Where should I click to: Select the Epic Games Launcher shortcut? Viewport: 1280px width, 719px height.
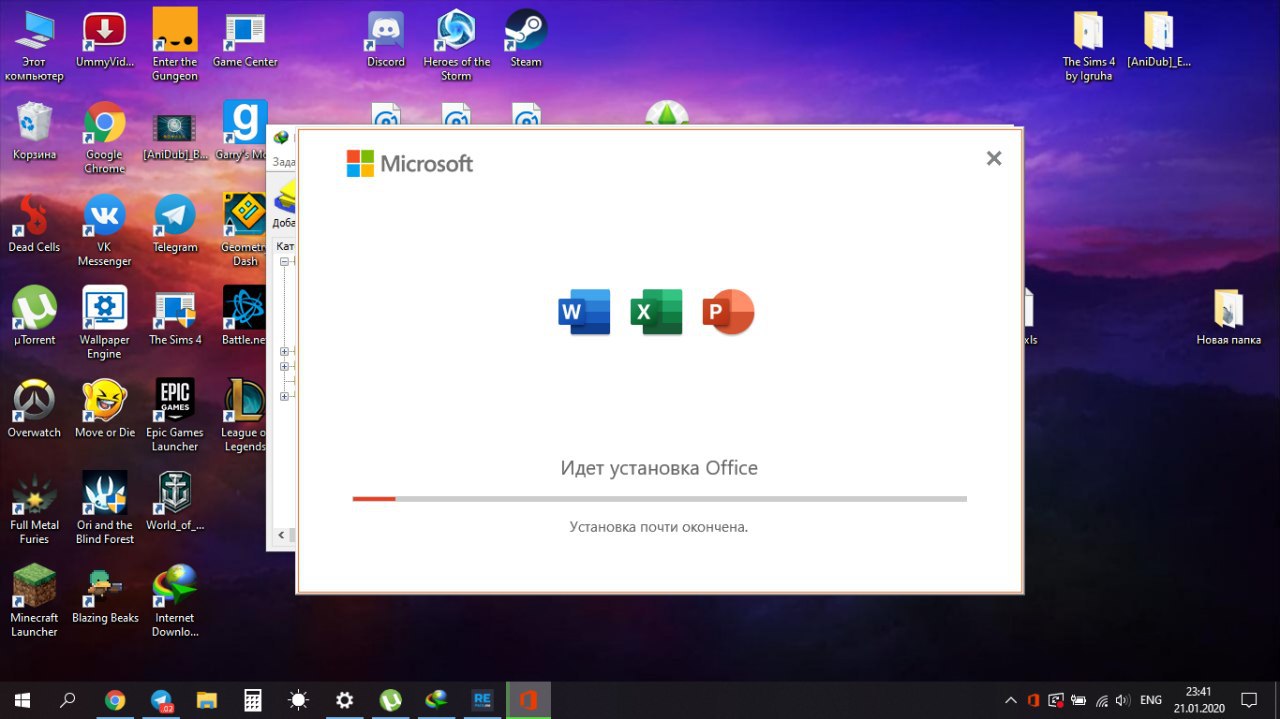click(175, 415)
